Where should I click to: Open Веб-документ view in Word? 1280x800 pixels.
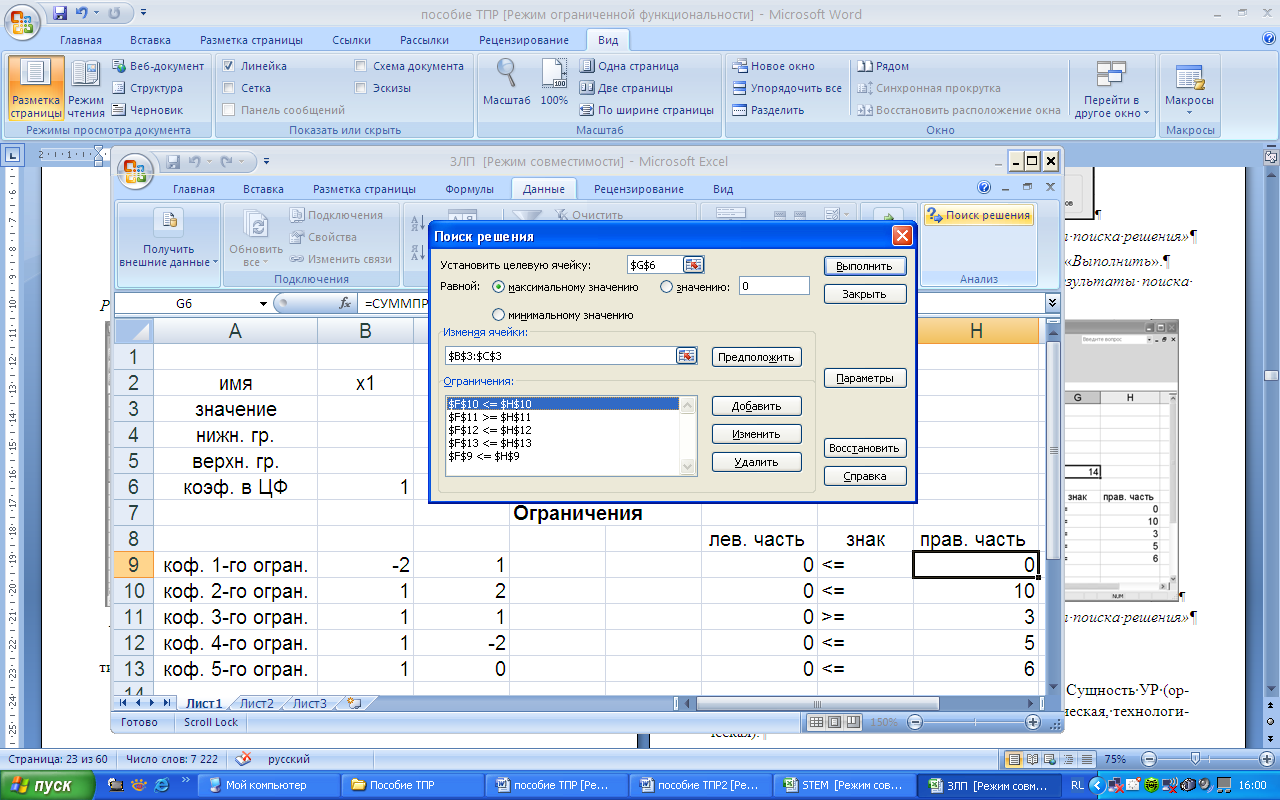click(x=158, y=66)
